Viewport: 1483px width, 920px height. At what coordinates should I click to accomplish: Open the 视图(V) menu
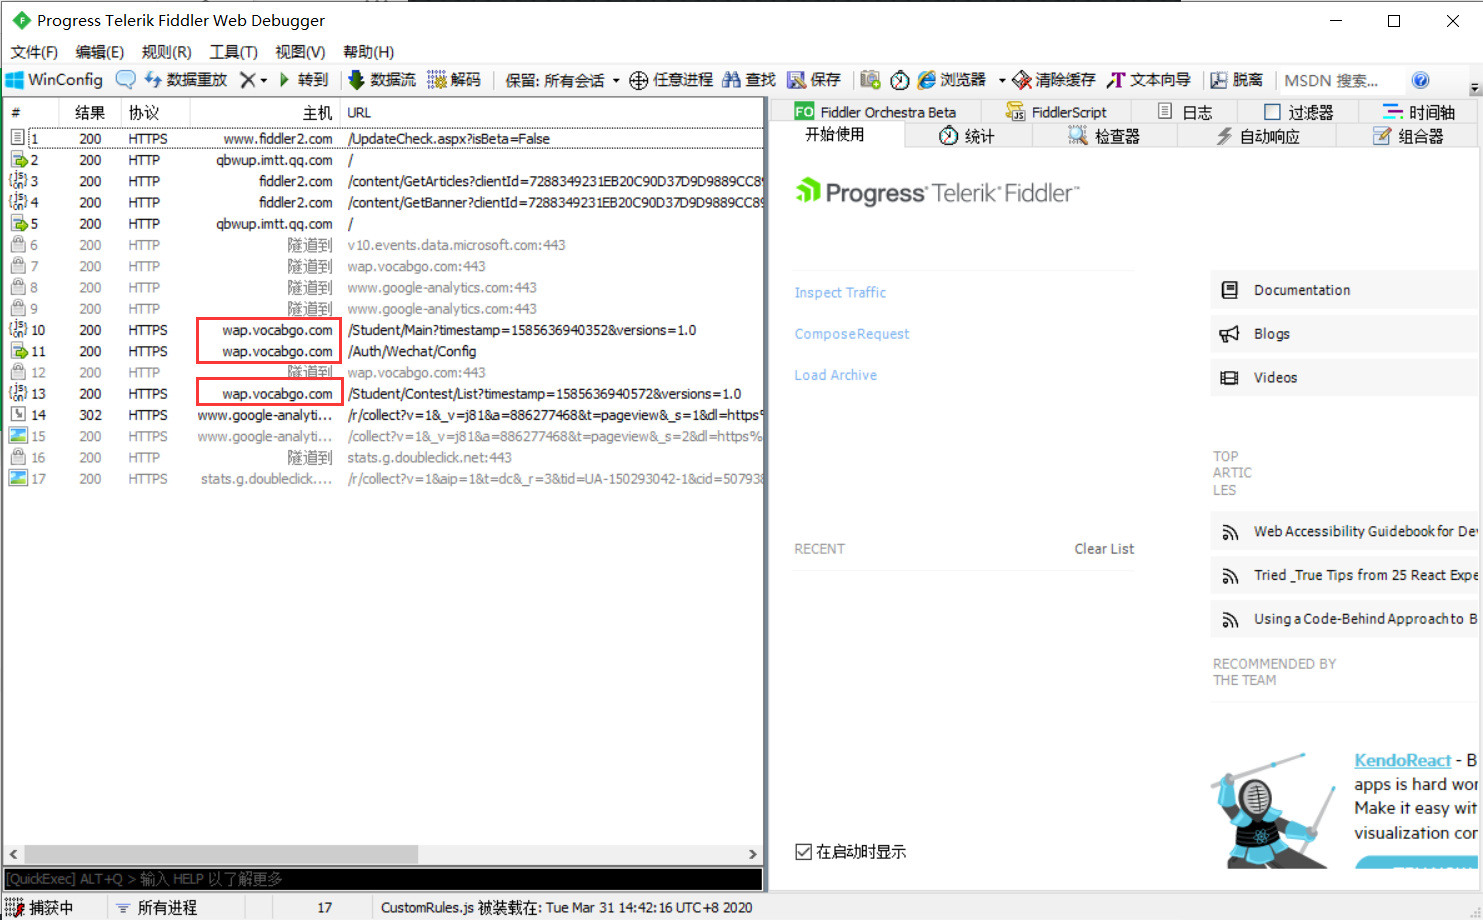[x=300, y=52]
